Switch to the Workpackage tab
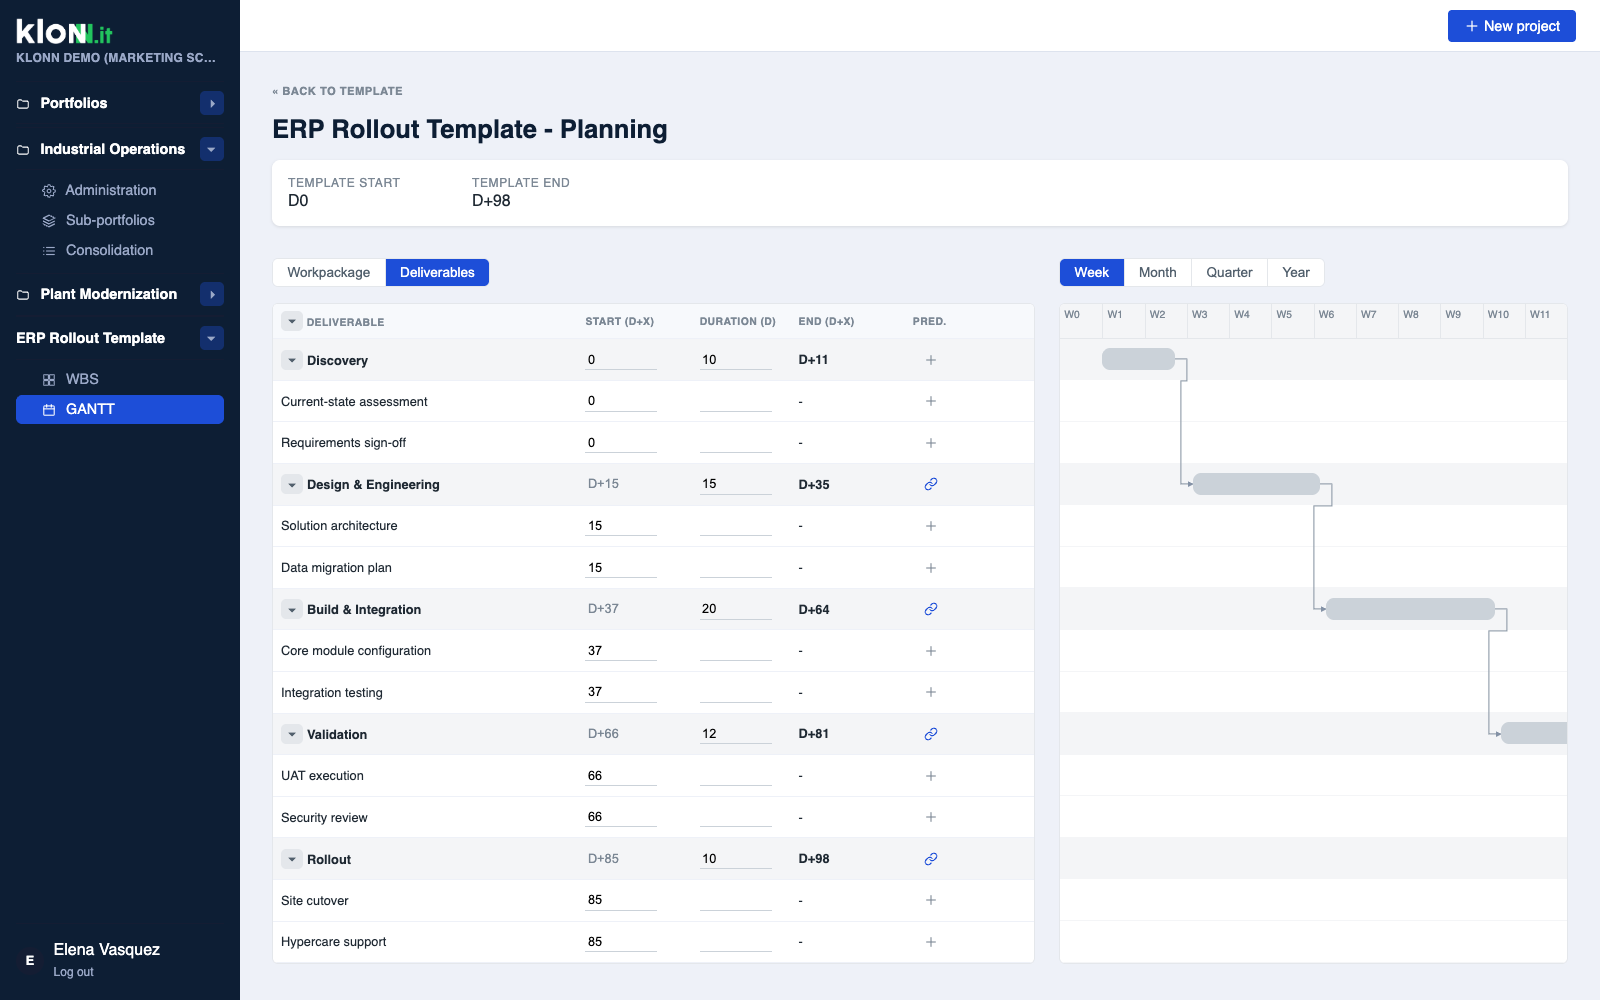The width and height of the screenshot is (1600, 1000). click(x=329, y=272)
